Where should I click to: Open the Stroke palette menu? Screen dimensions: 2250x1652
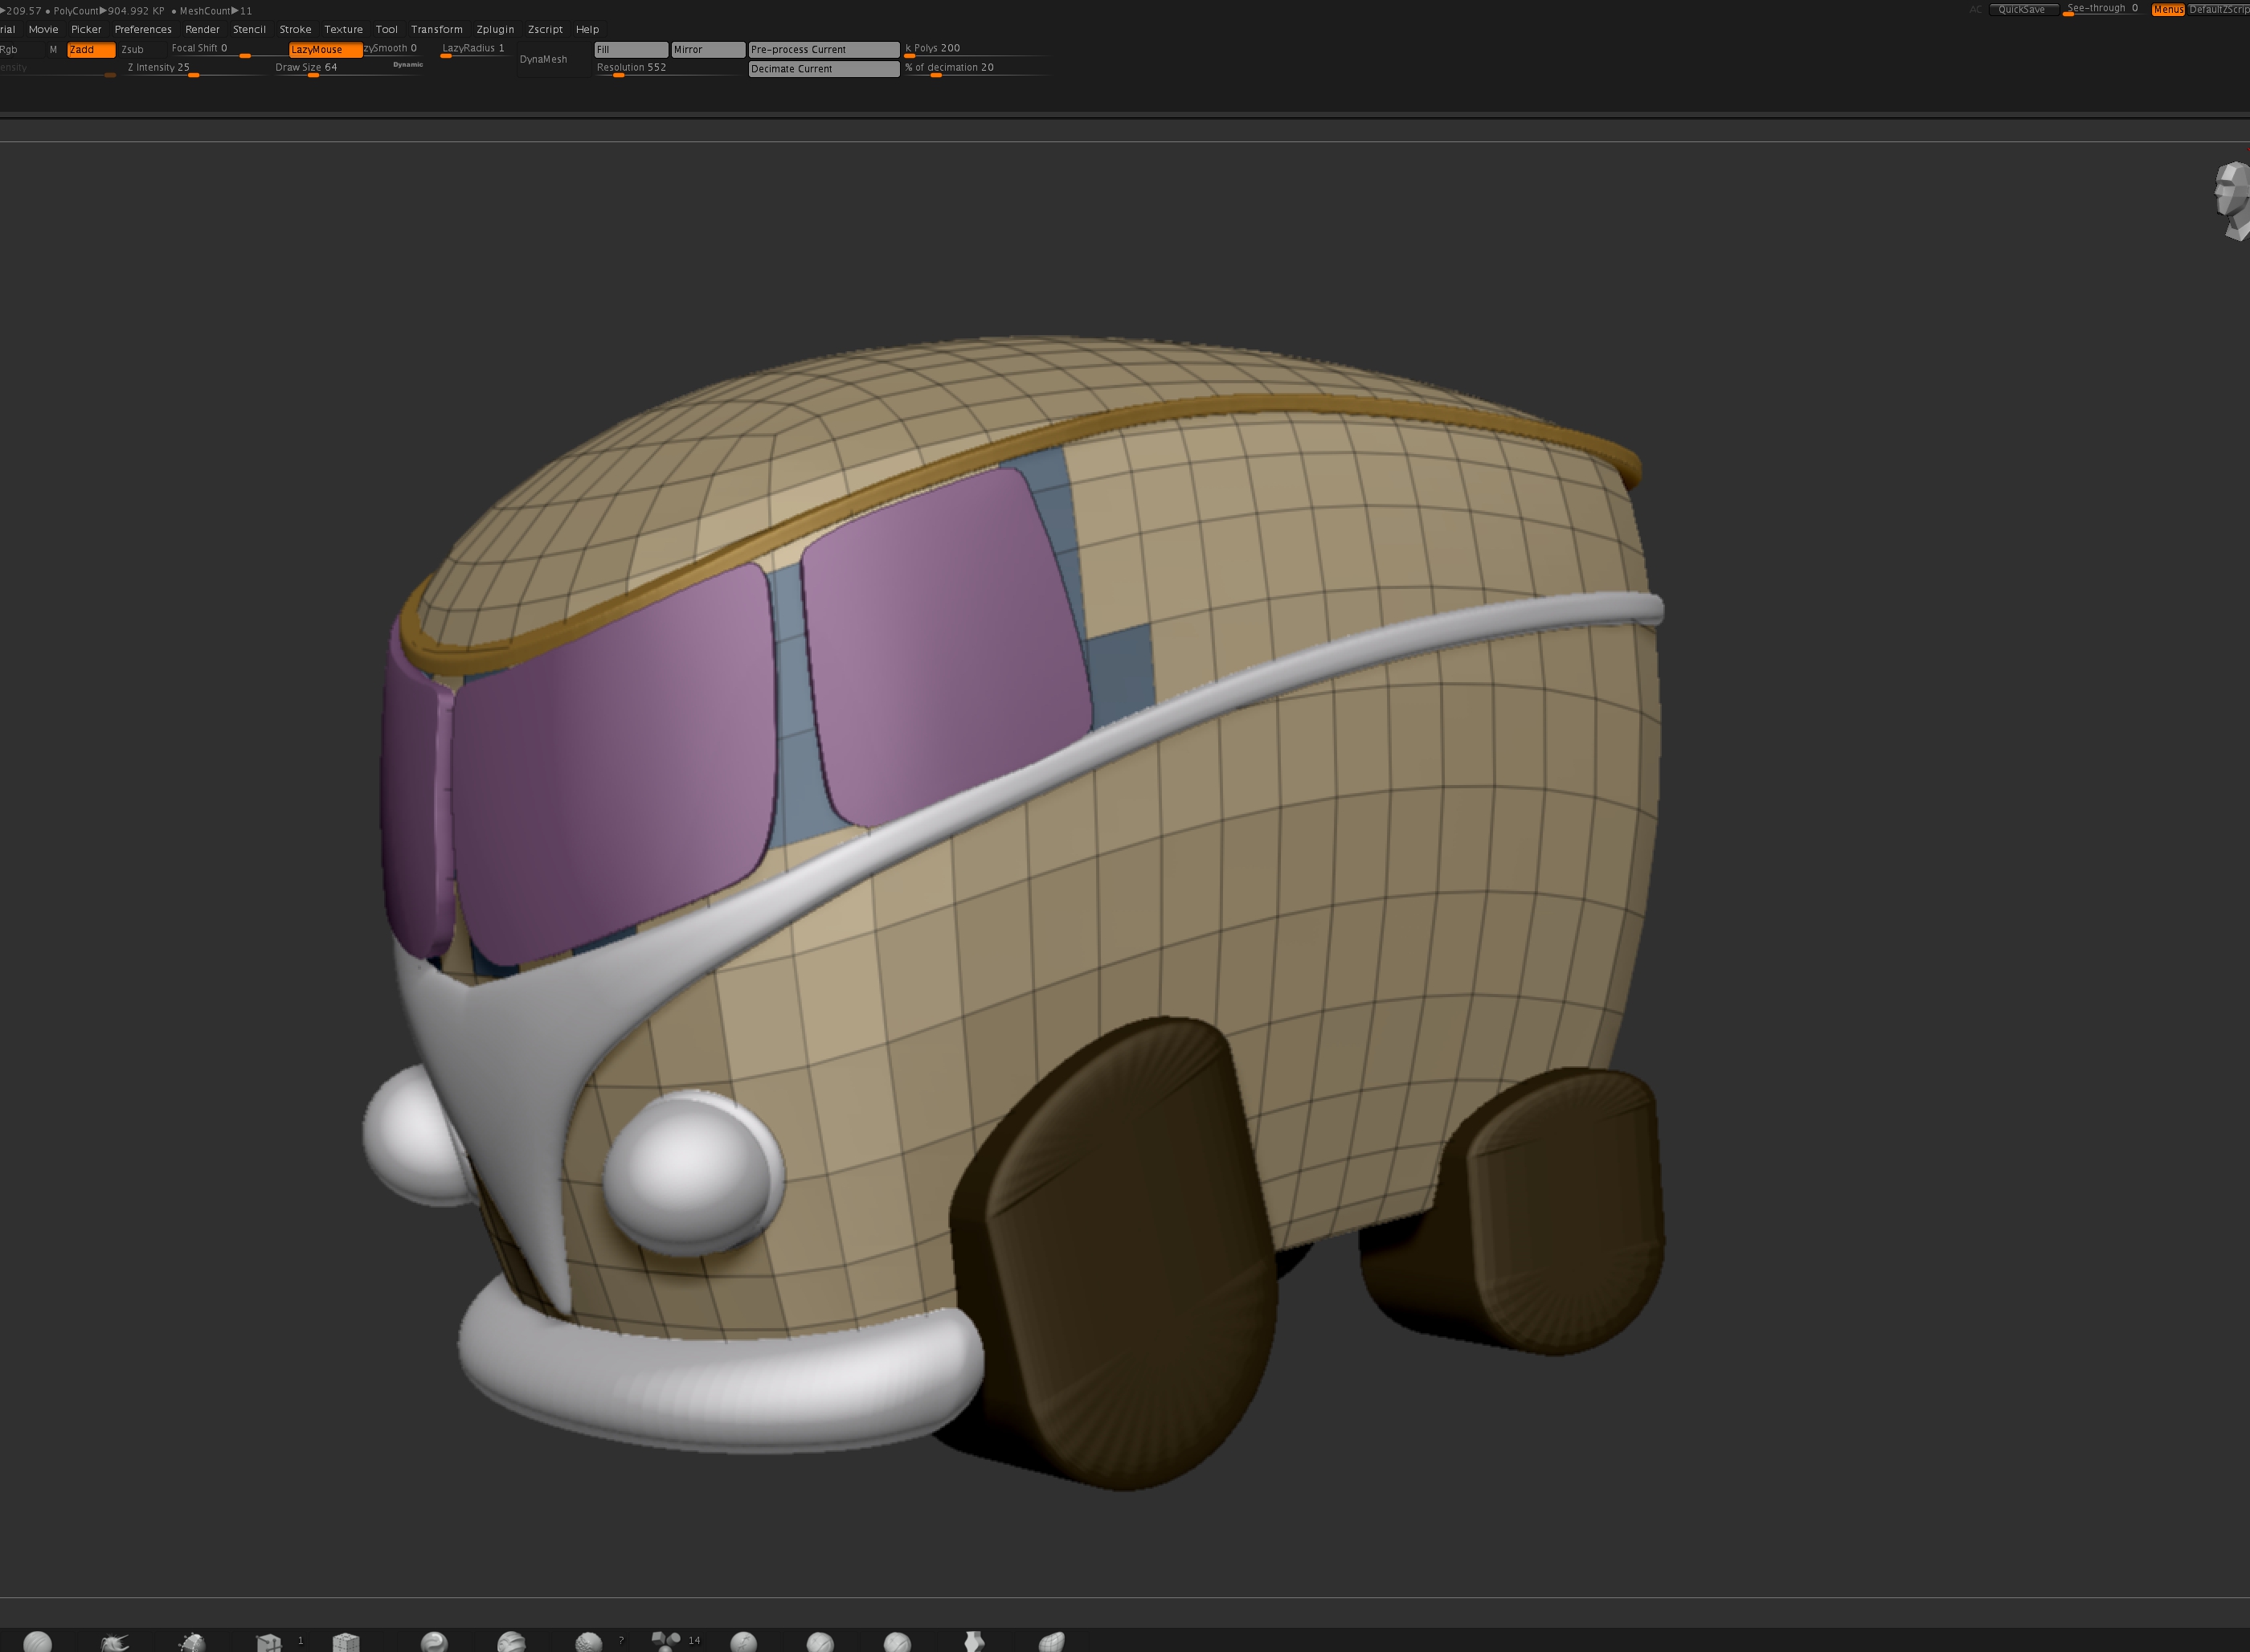pyautogui.click(x=295, y=29)
